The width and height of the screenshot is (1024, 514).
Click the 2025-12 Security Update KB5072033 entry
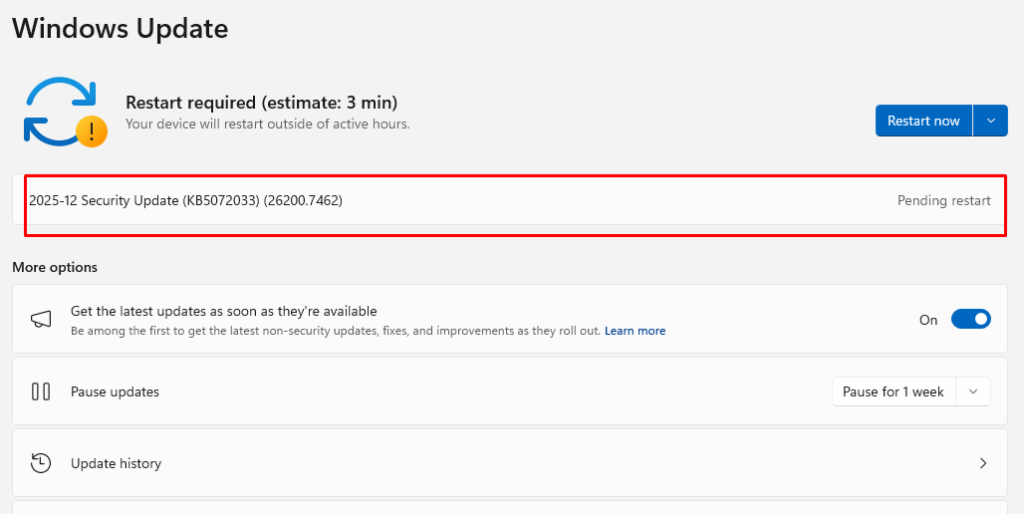pyautogui.click(x=185, y=201)
